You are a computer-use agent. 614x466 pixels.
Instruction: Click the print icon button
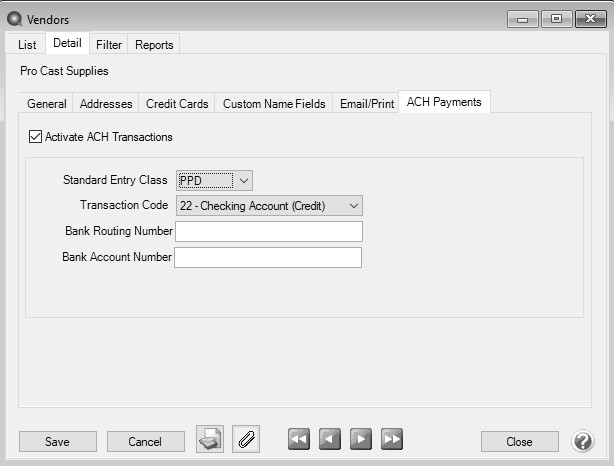[209, 440]
